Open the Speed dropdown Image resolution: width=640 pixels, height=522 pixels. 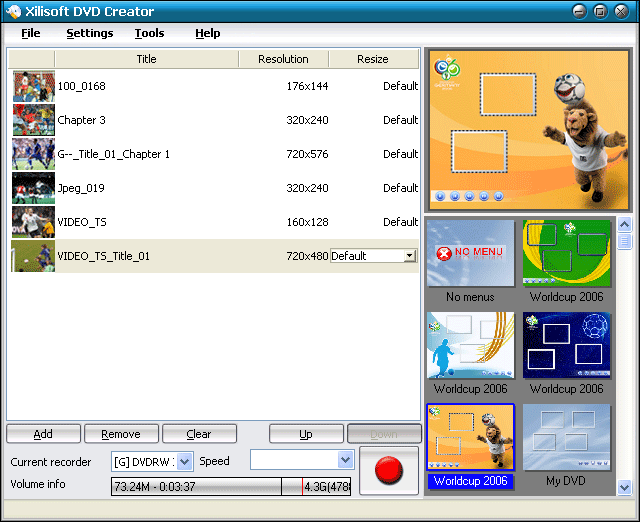345,460
